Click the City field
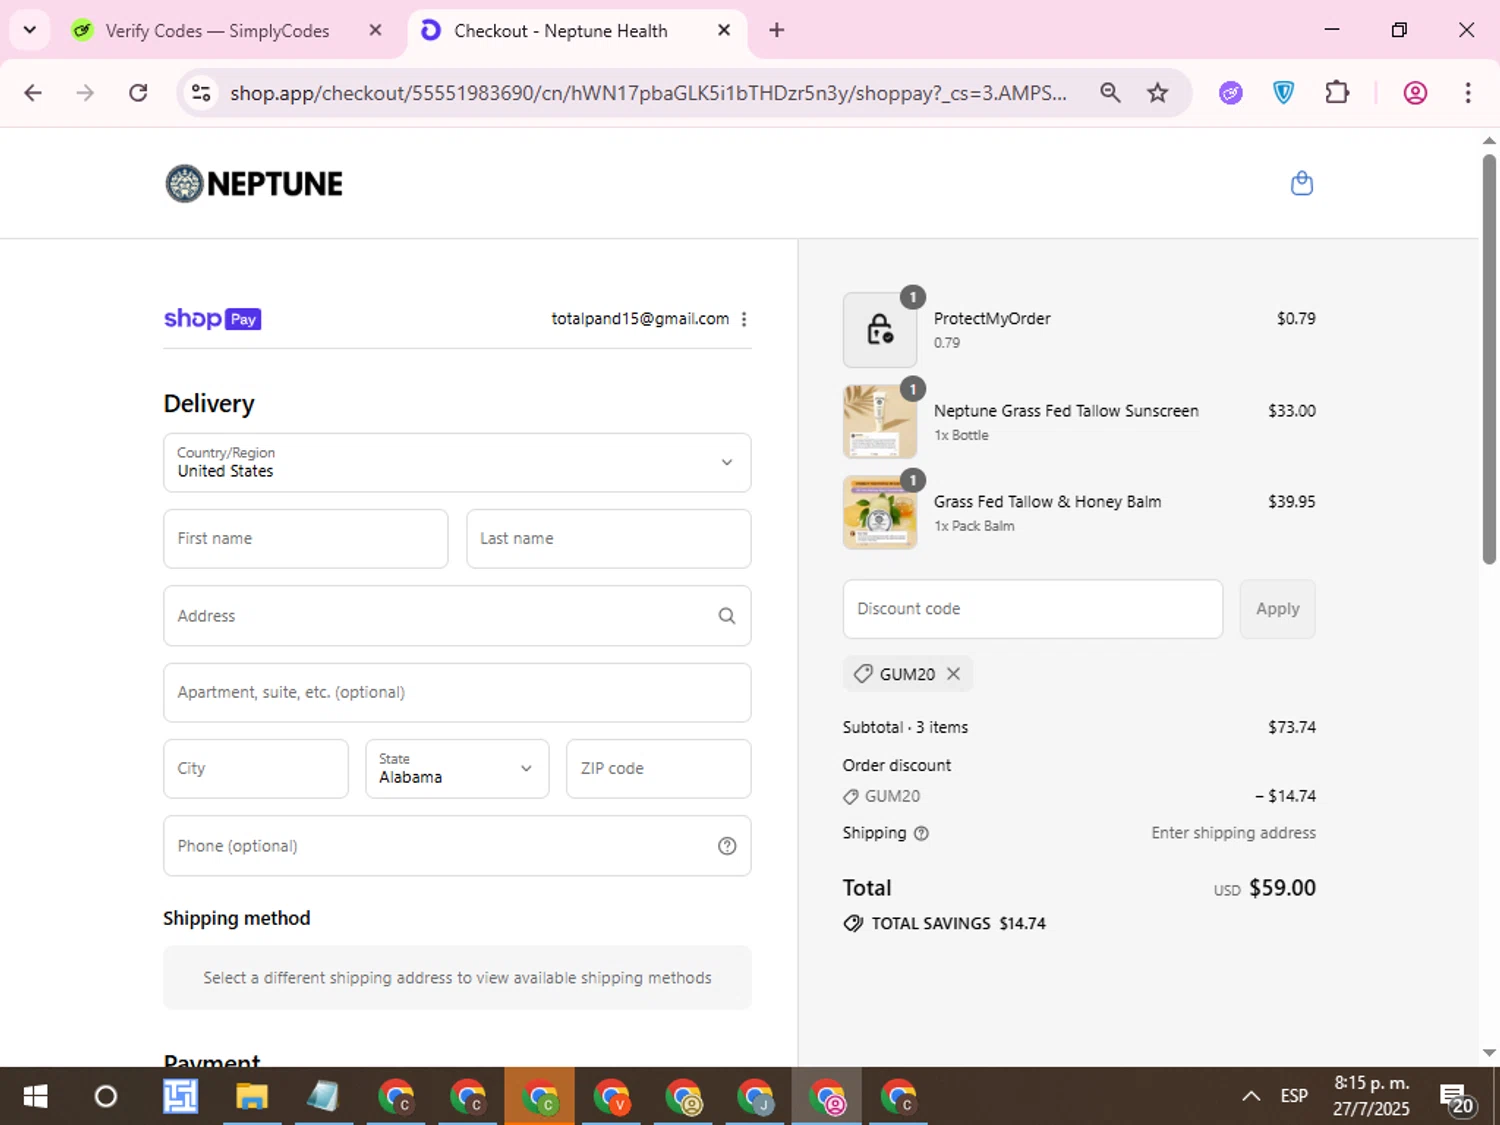Image resolution: width=1500 pixels, height=1125 pixels. click(x=256, y=769)
